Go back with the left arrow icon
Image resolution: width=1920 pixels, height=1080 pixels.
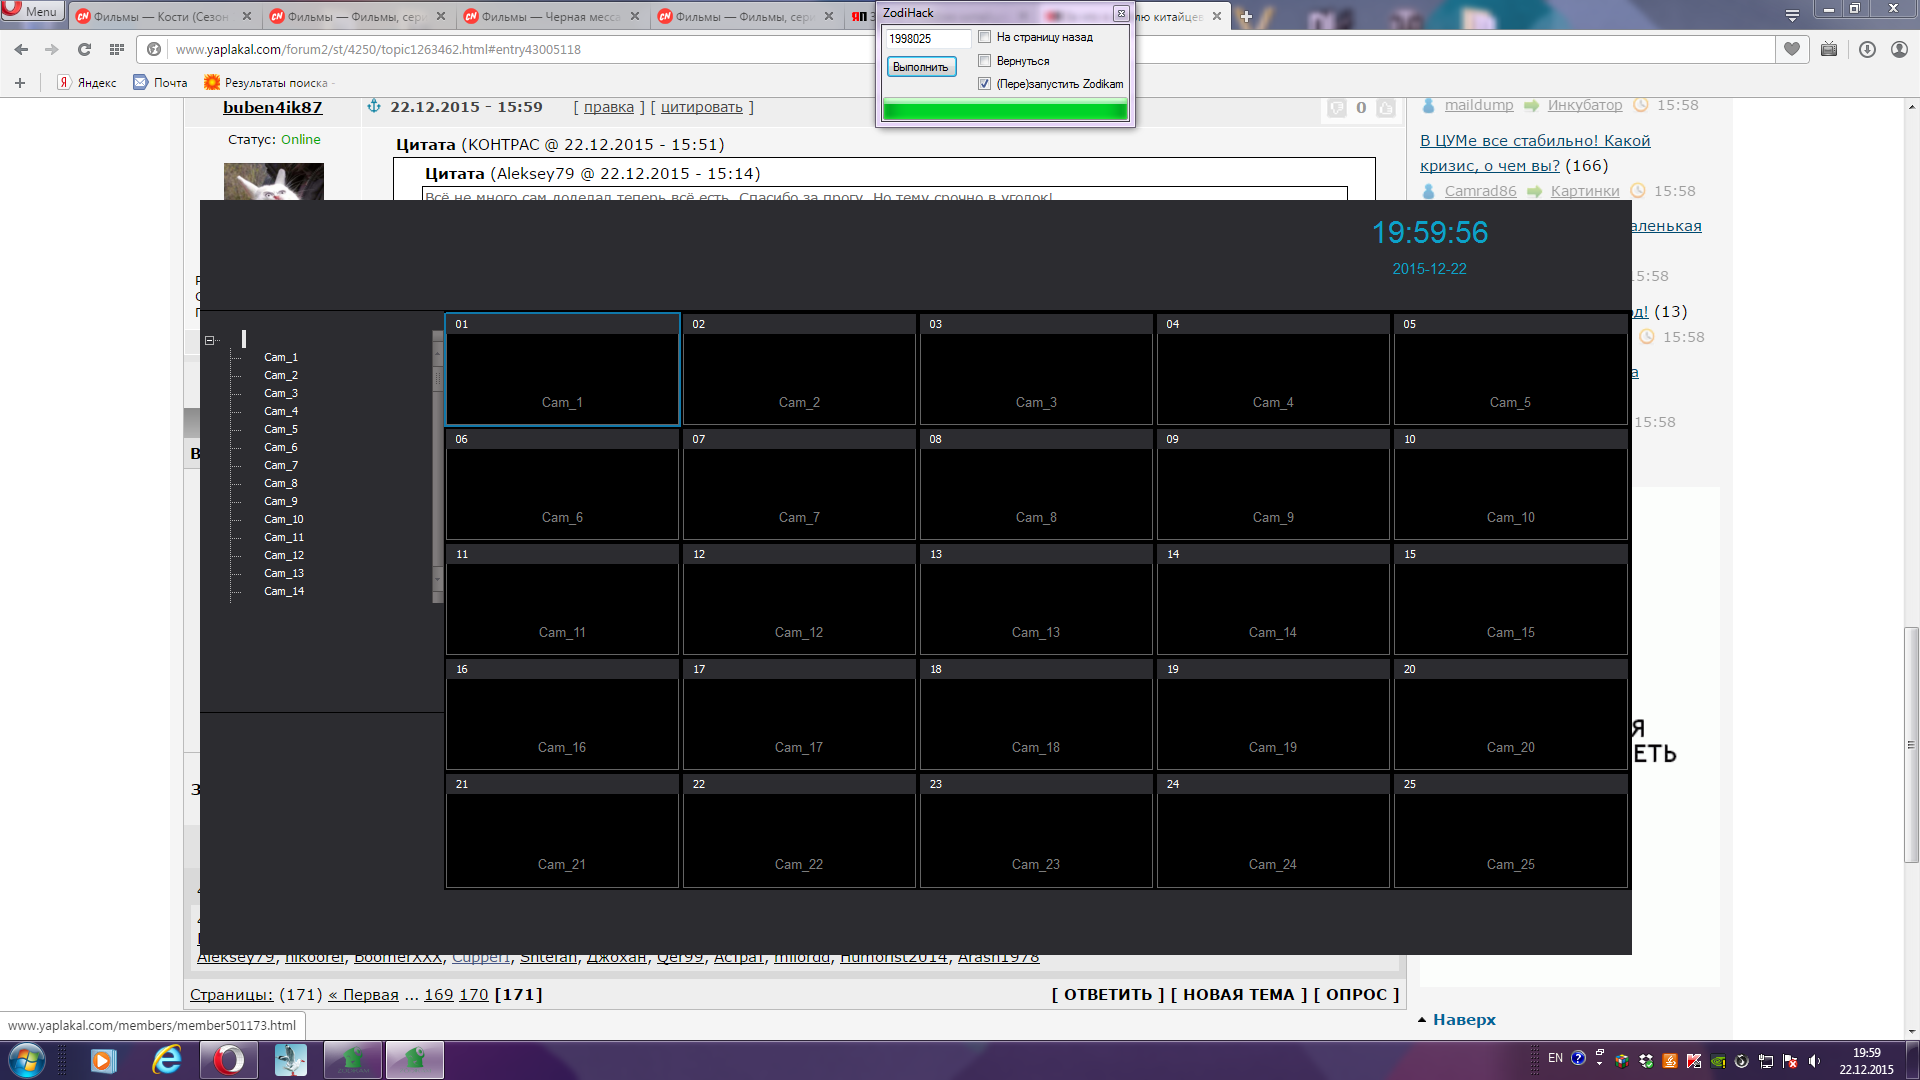[x=21, y=49]
